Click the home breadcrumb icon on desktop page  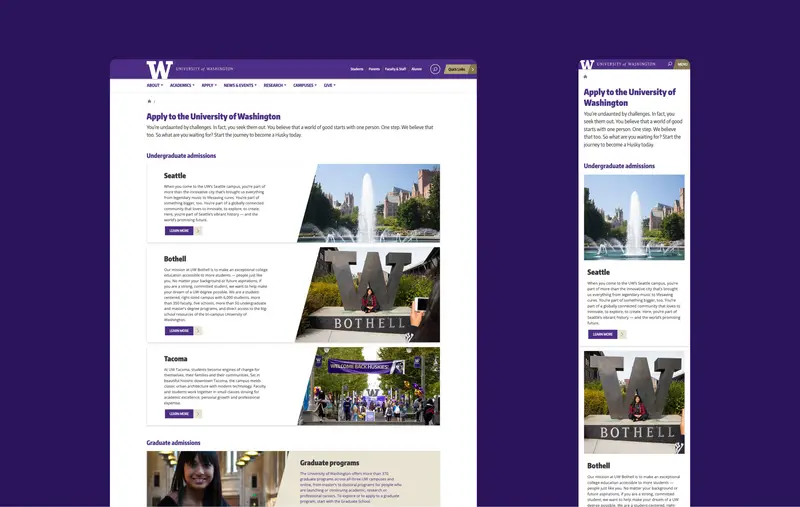[149, 101]
